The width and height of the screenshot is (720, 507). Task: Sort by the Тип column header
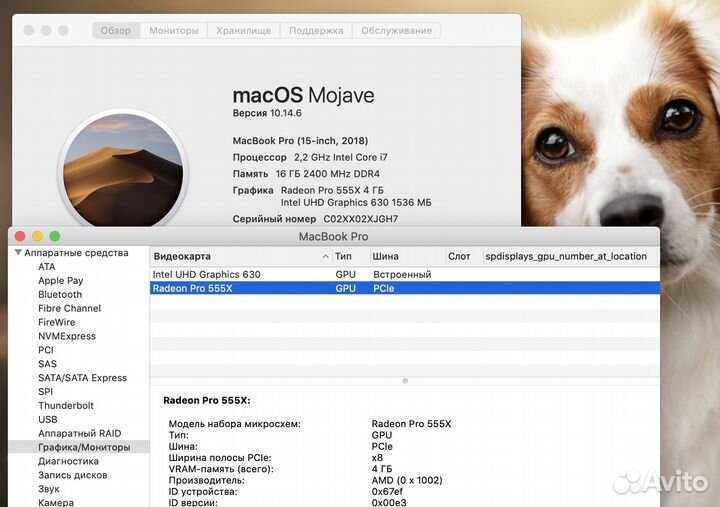click(x=343, y=256)
